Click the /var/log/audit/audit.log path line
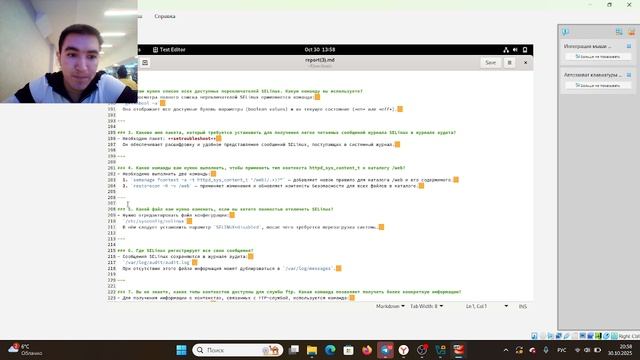 [x=157, y=262]
